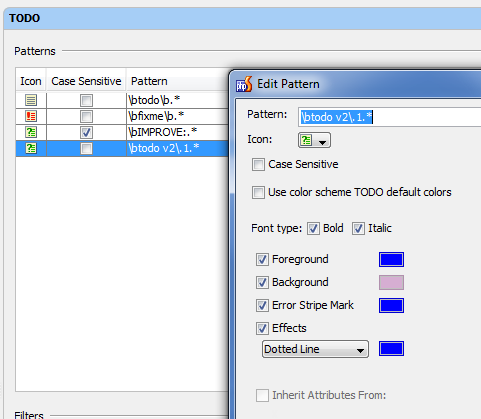Uncheck the Italic font type checkbox

(358, 229)
